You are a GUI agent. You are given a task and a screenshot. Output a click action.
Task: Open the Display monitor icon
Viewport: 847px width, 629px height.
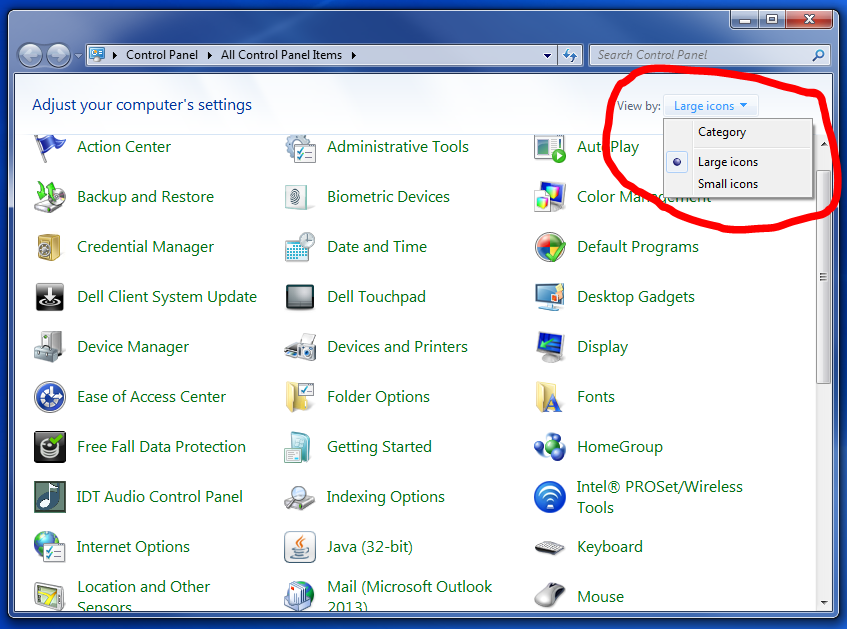click(550, 347)
